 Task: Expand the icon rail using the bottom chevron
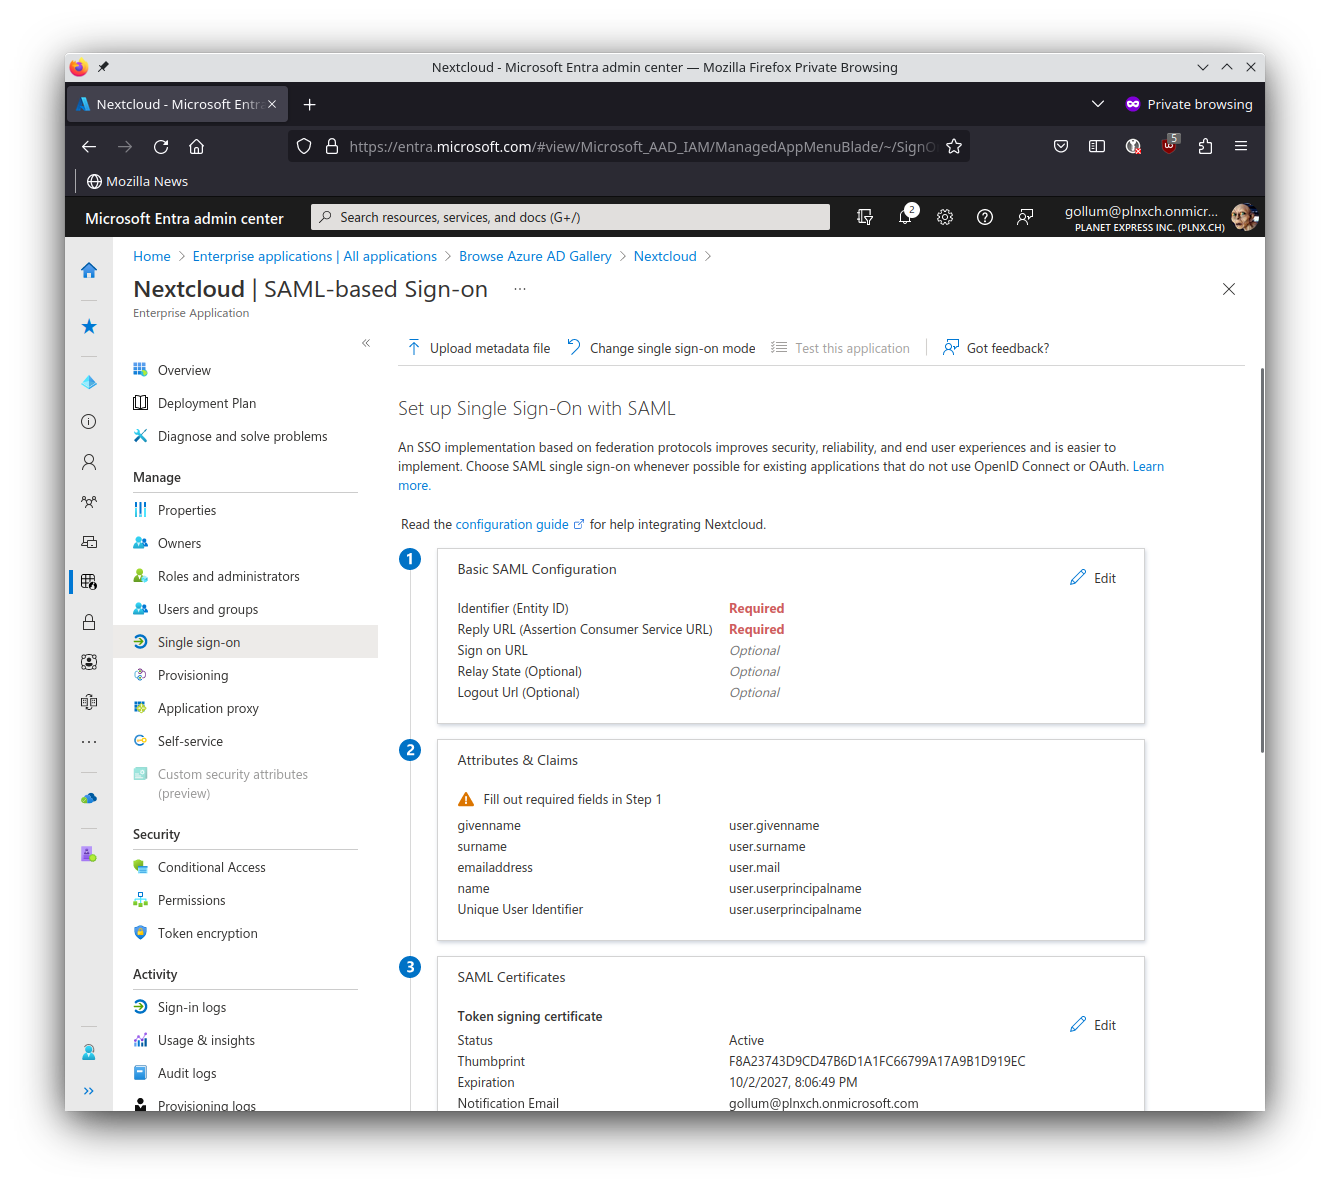pyautogui.click(x=88, y=1090)
